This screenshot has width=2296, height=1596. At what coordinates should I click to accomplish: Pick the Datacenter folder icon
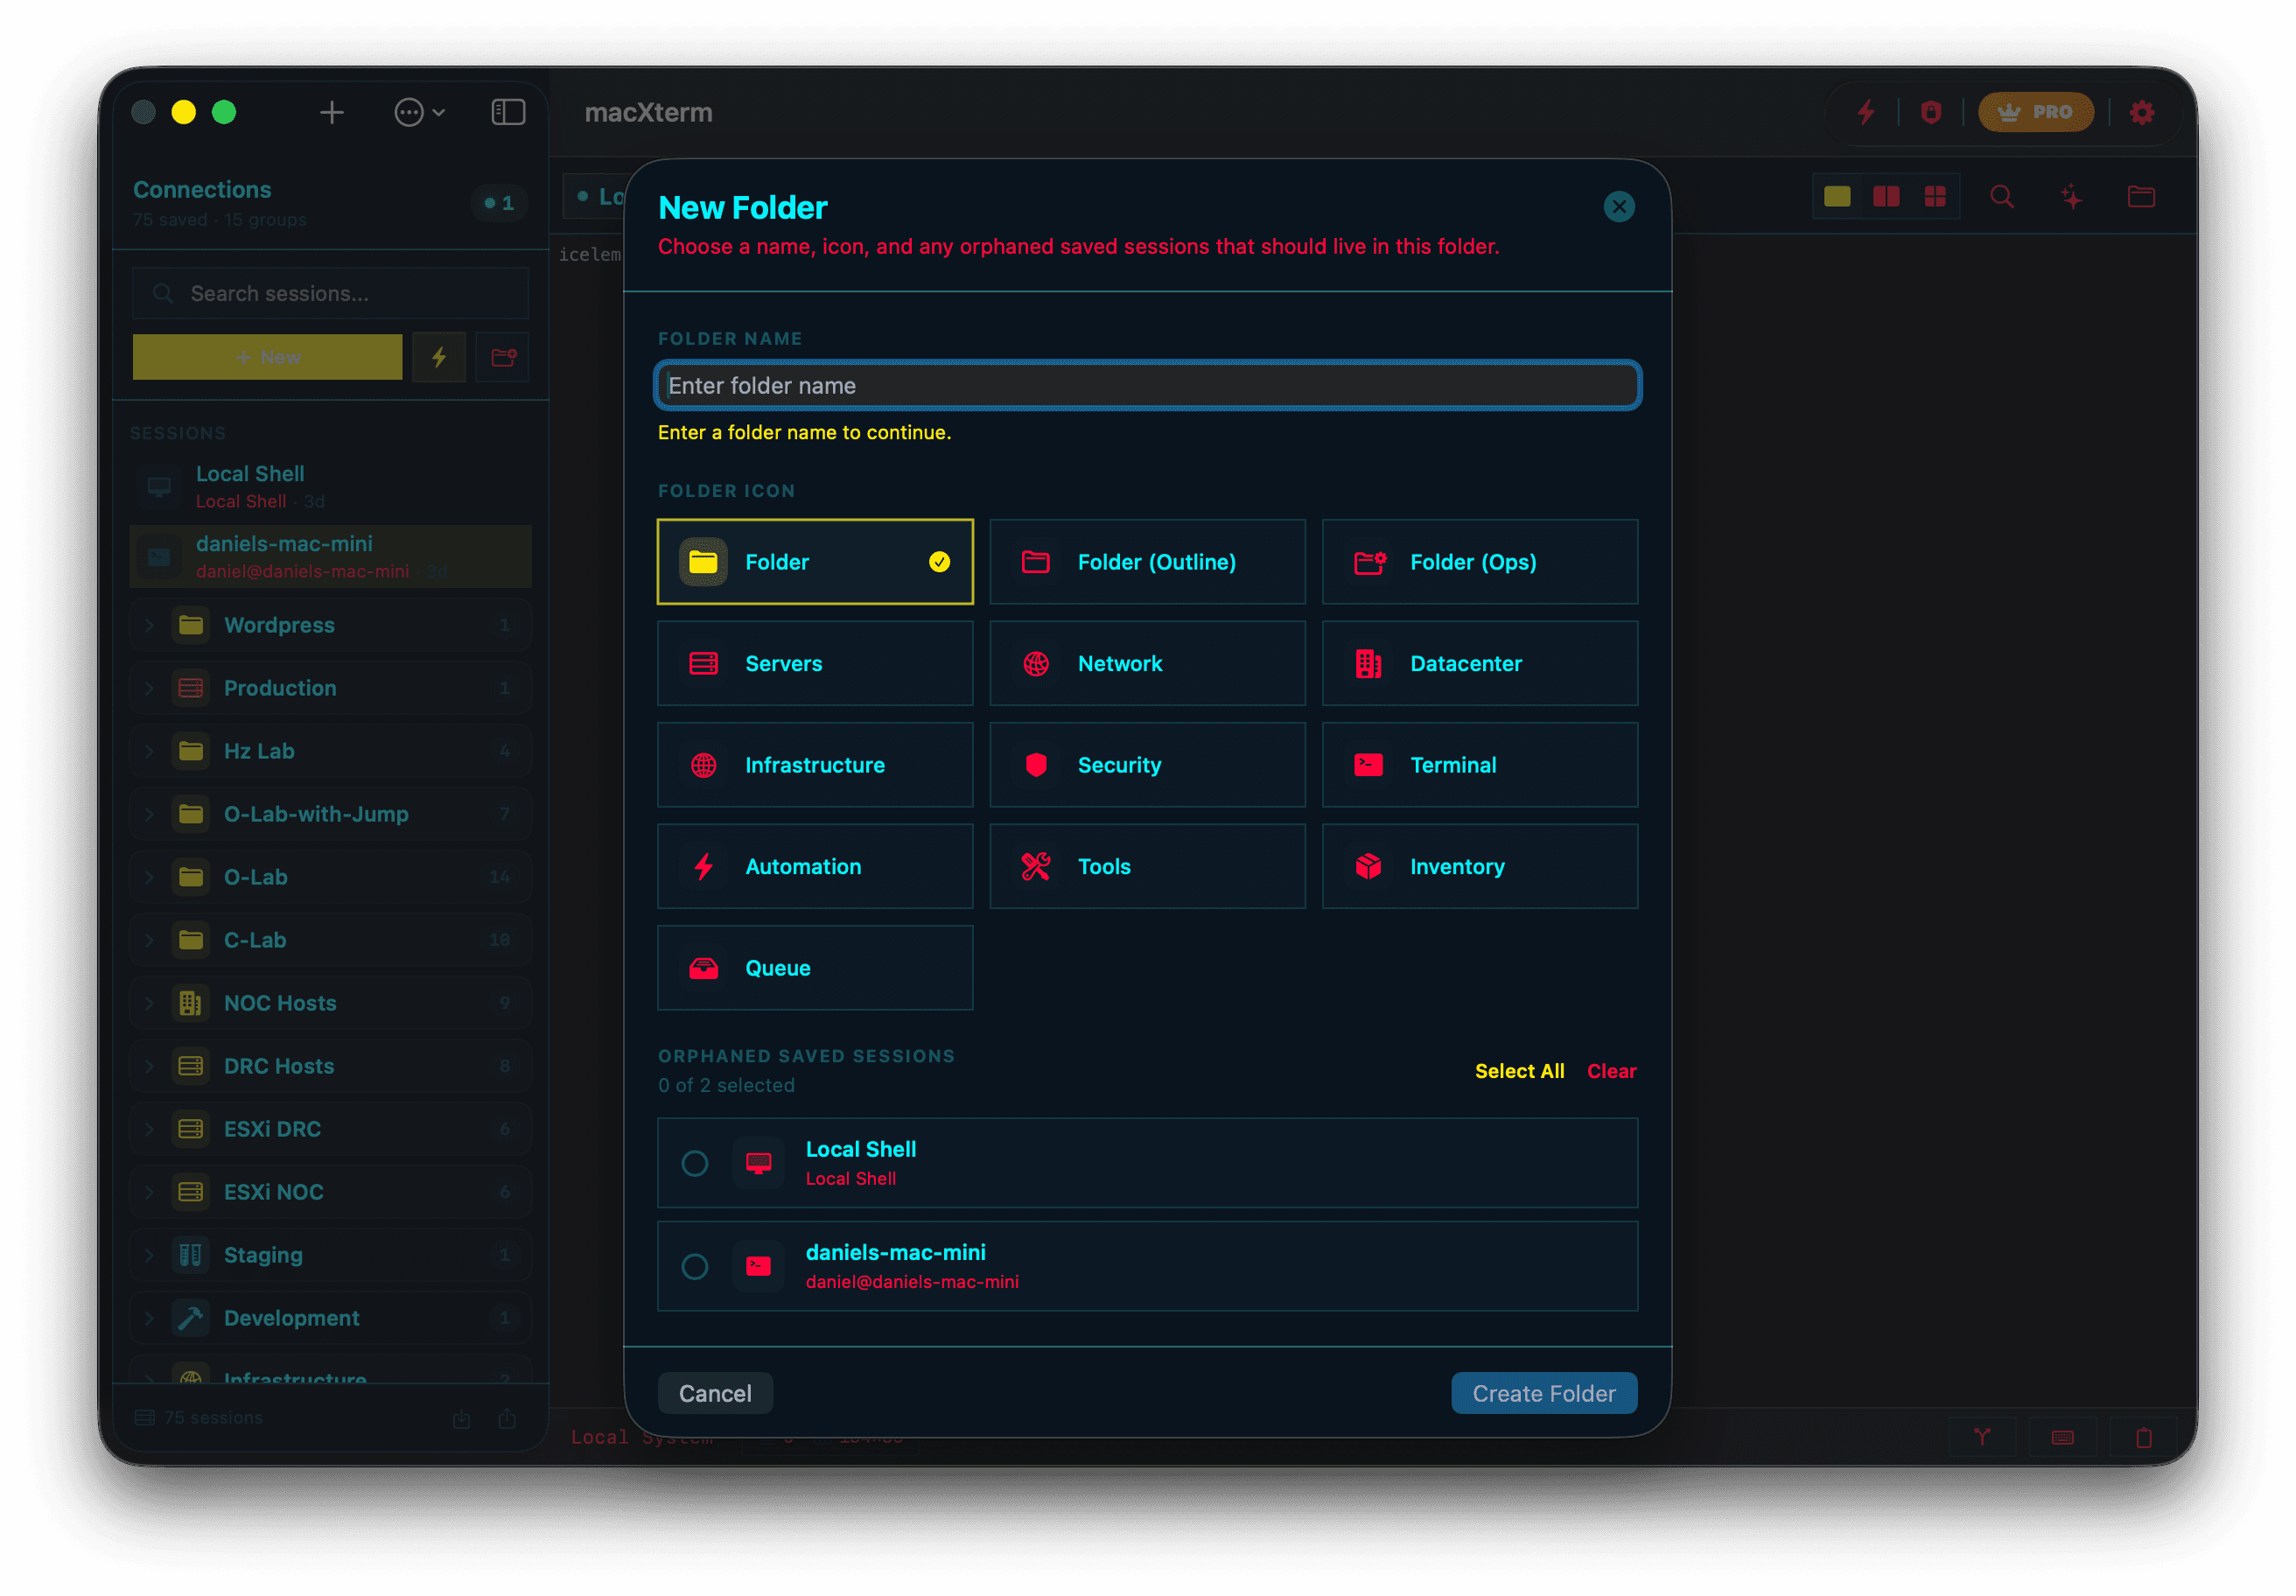(x=1479, y=663)
